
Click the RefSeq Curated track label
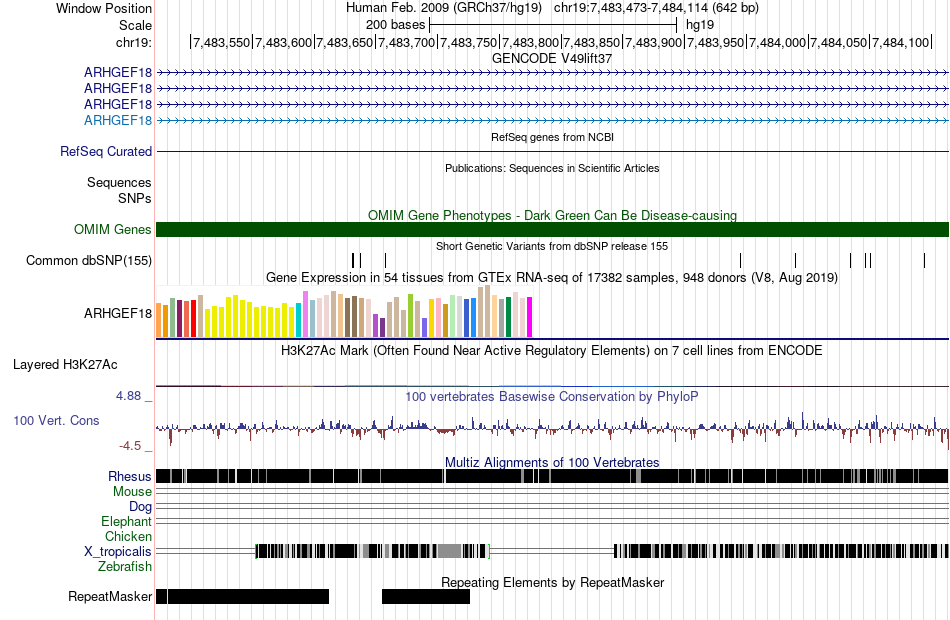pos(105,152)
